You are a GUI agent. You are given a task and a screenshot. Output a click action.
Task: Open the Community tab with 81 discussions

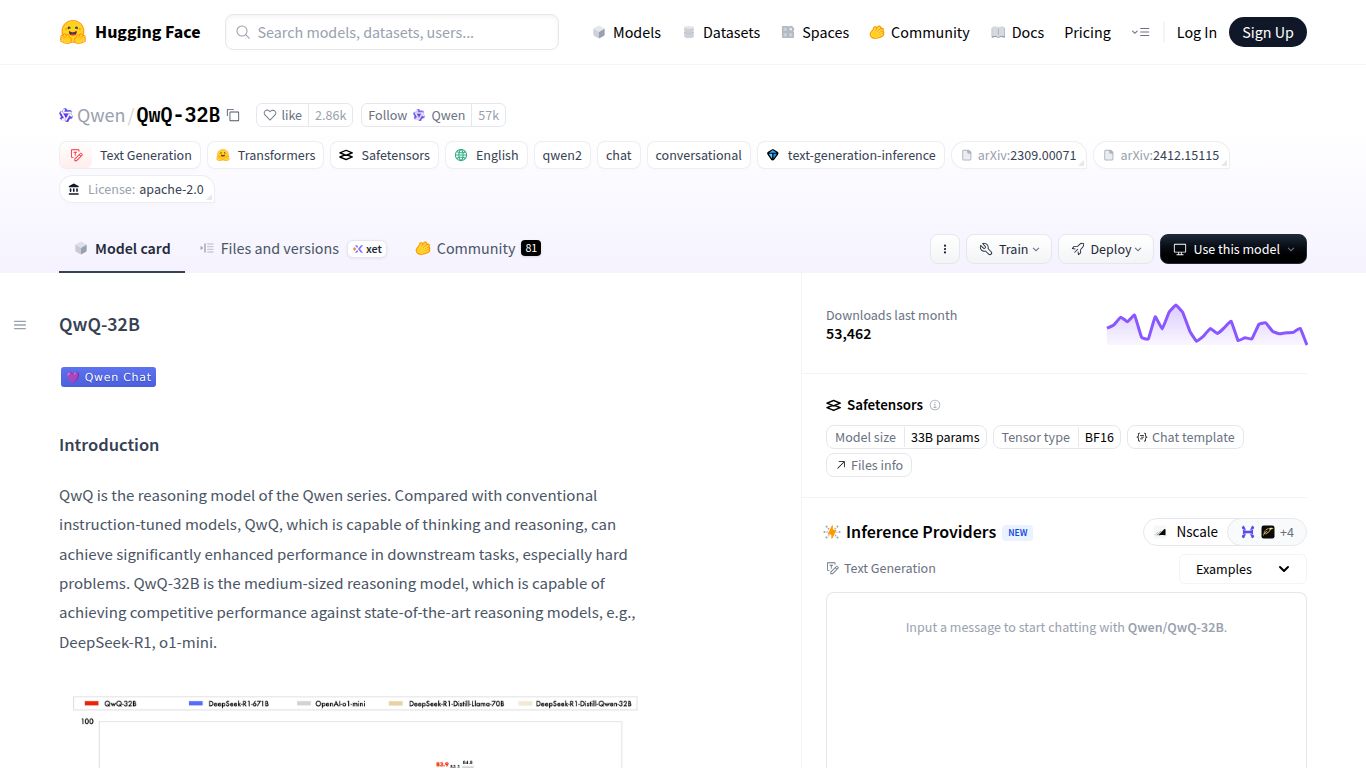click(476, 249)
